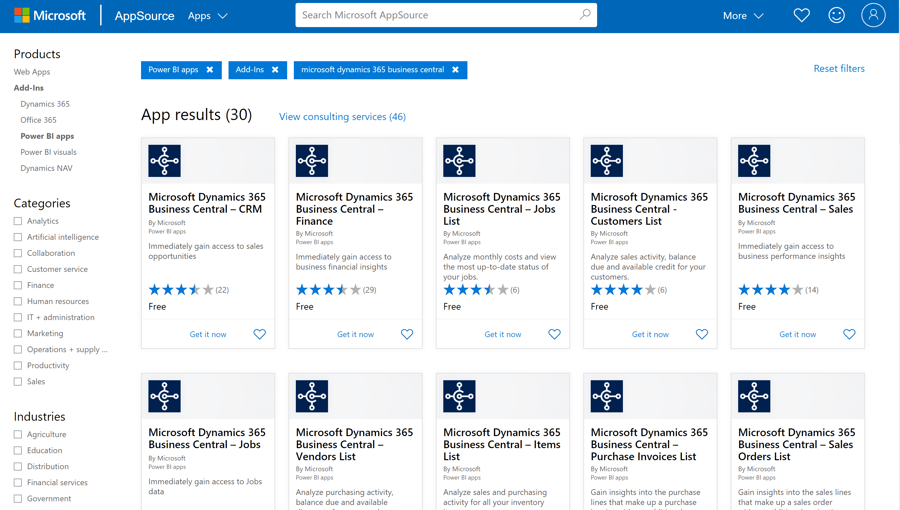Click the CRM app star rating
900x510 pixels.
pyautogui.click(x=181, y=290)
